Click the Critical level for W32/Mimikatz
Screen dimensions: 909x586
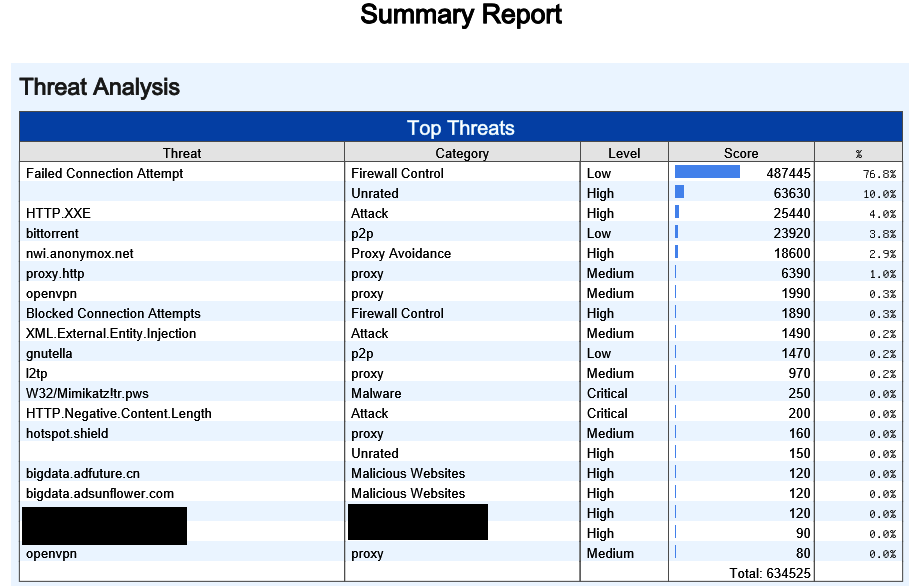point(607,393)
